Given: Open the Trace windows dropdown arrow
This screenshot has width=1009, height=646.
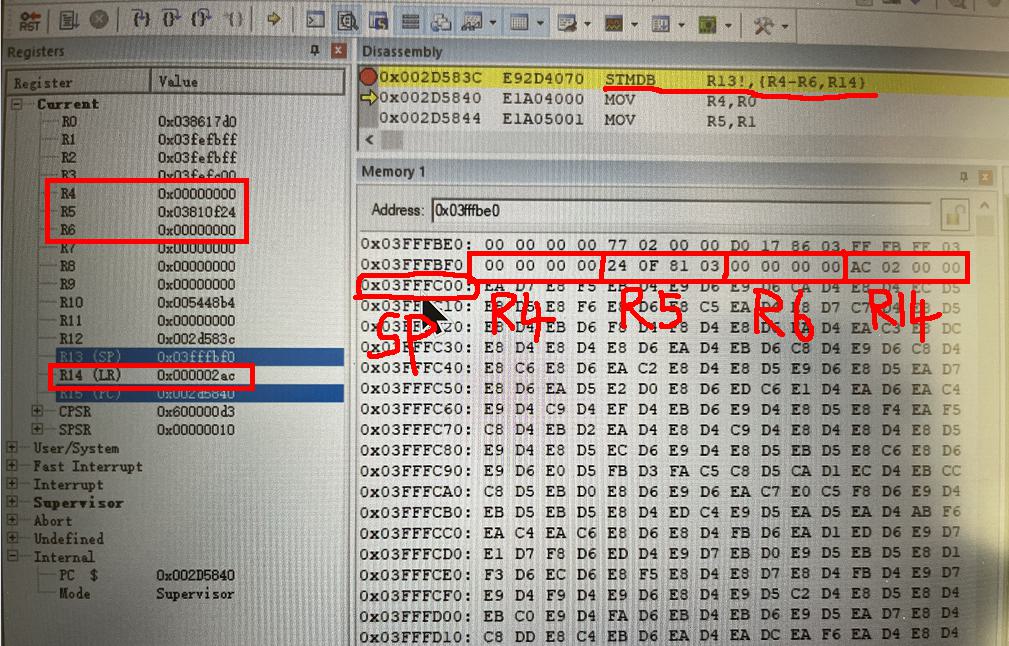Looking at the screenshot, I should pyautogui.click(x=681, y=26).
